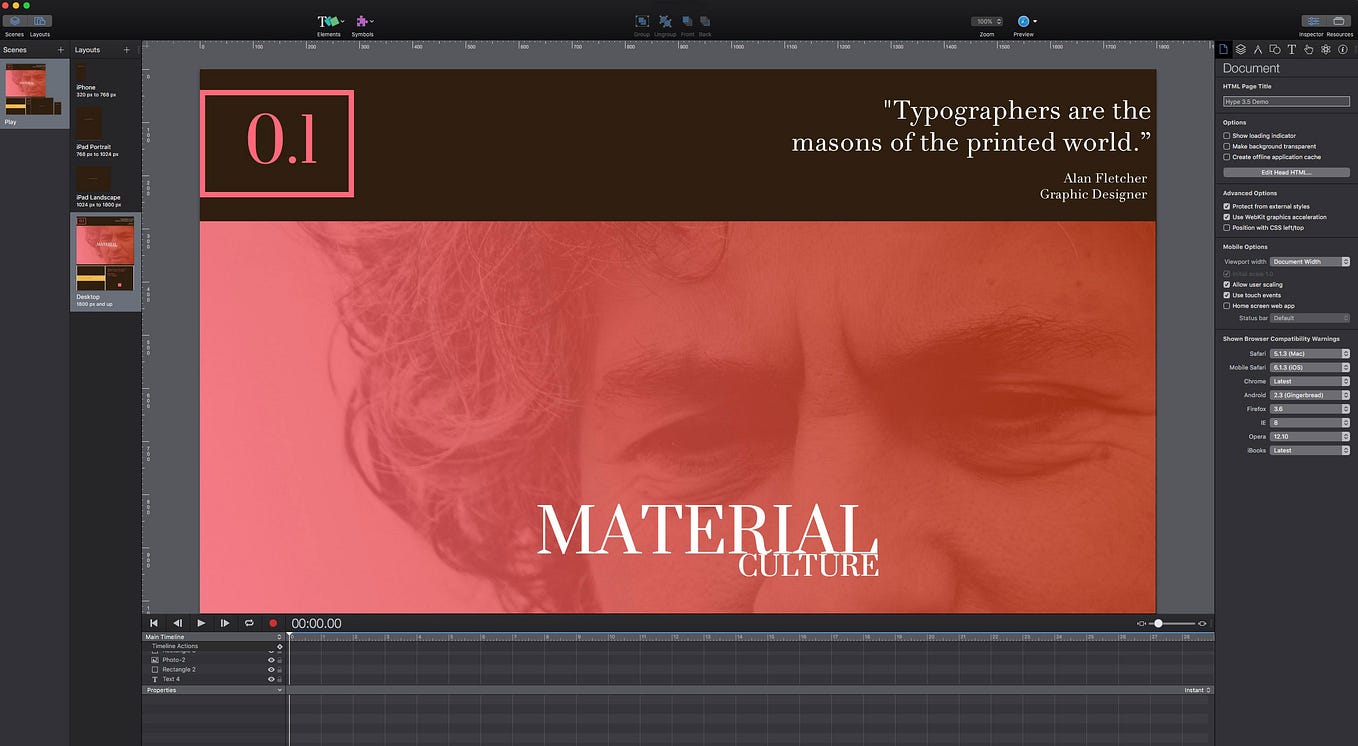Enable Make background transparent checkbox
This screenshot has width=1358, height=746.
(1227, 146)
